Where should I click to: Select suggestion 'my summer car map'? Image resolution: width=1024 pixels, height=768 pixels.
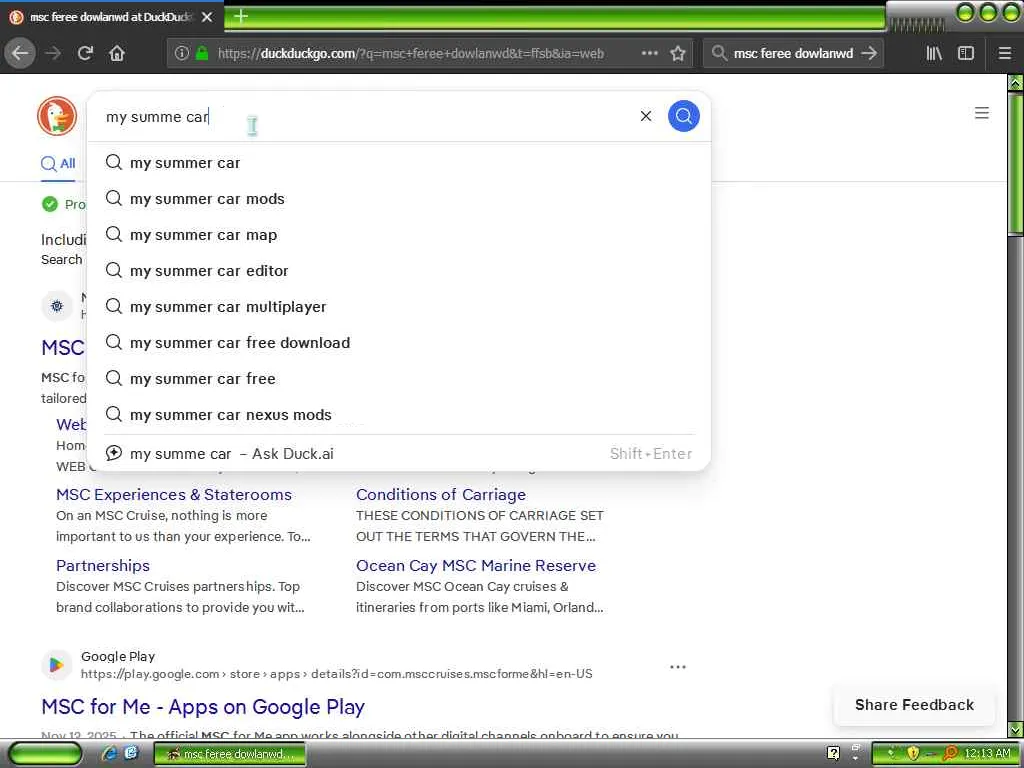click(x=399, y=234)
